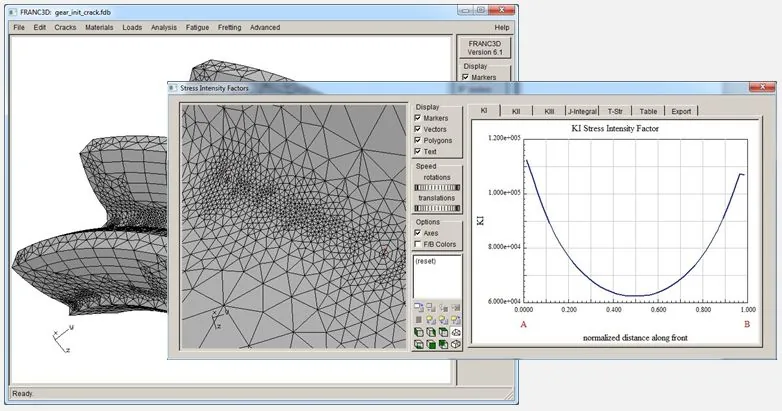Click the first light bulb icon
The height and width of the screenshot is (411, 782).
coord(431,319)
